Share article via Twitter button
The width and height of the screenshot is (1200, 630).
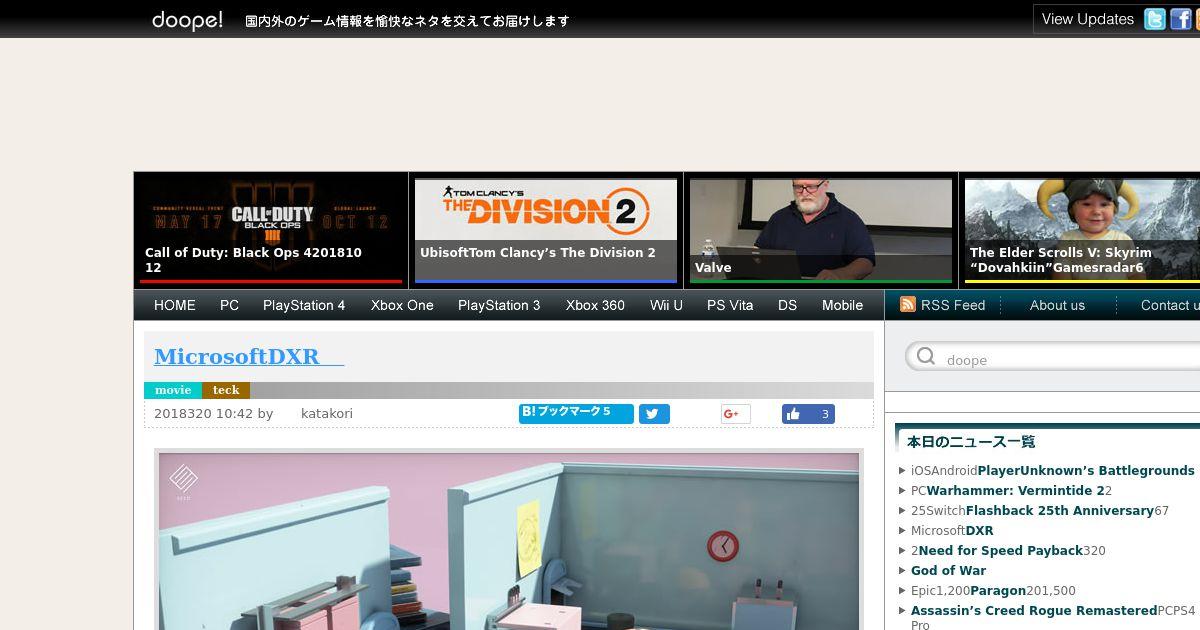(654, 414)
